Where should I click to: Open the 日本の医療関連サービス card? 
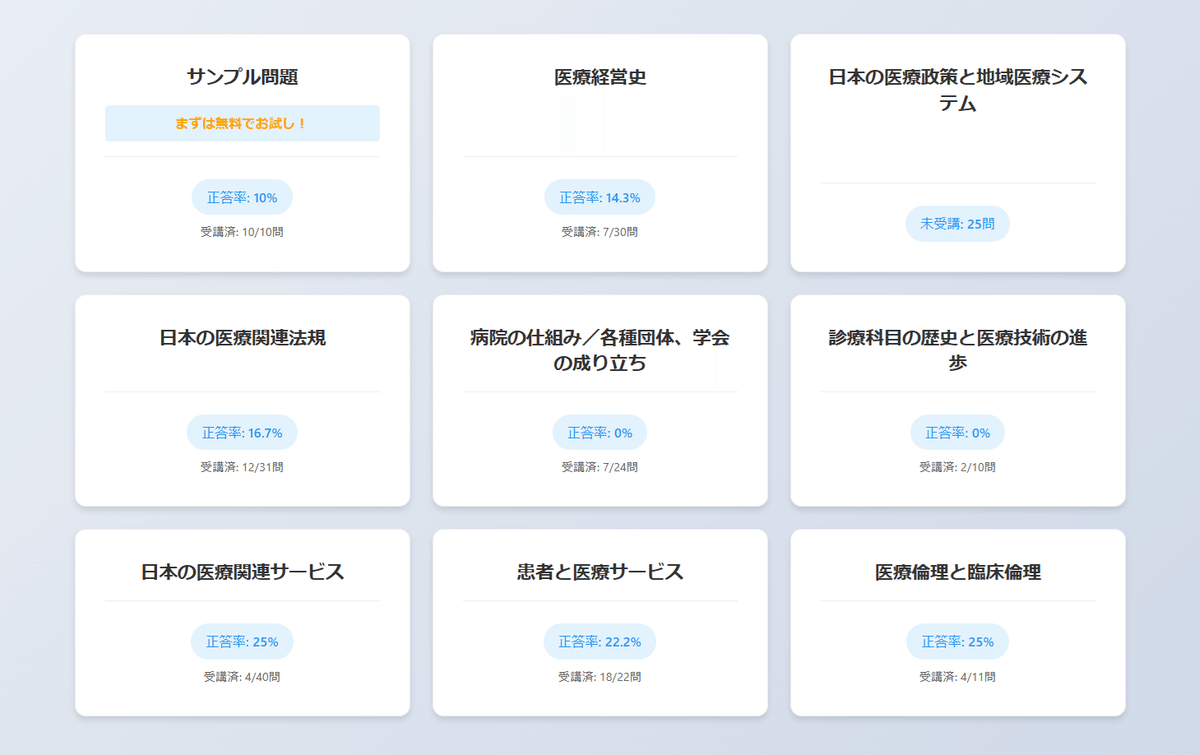(242, 623)
